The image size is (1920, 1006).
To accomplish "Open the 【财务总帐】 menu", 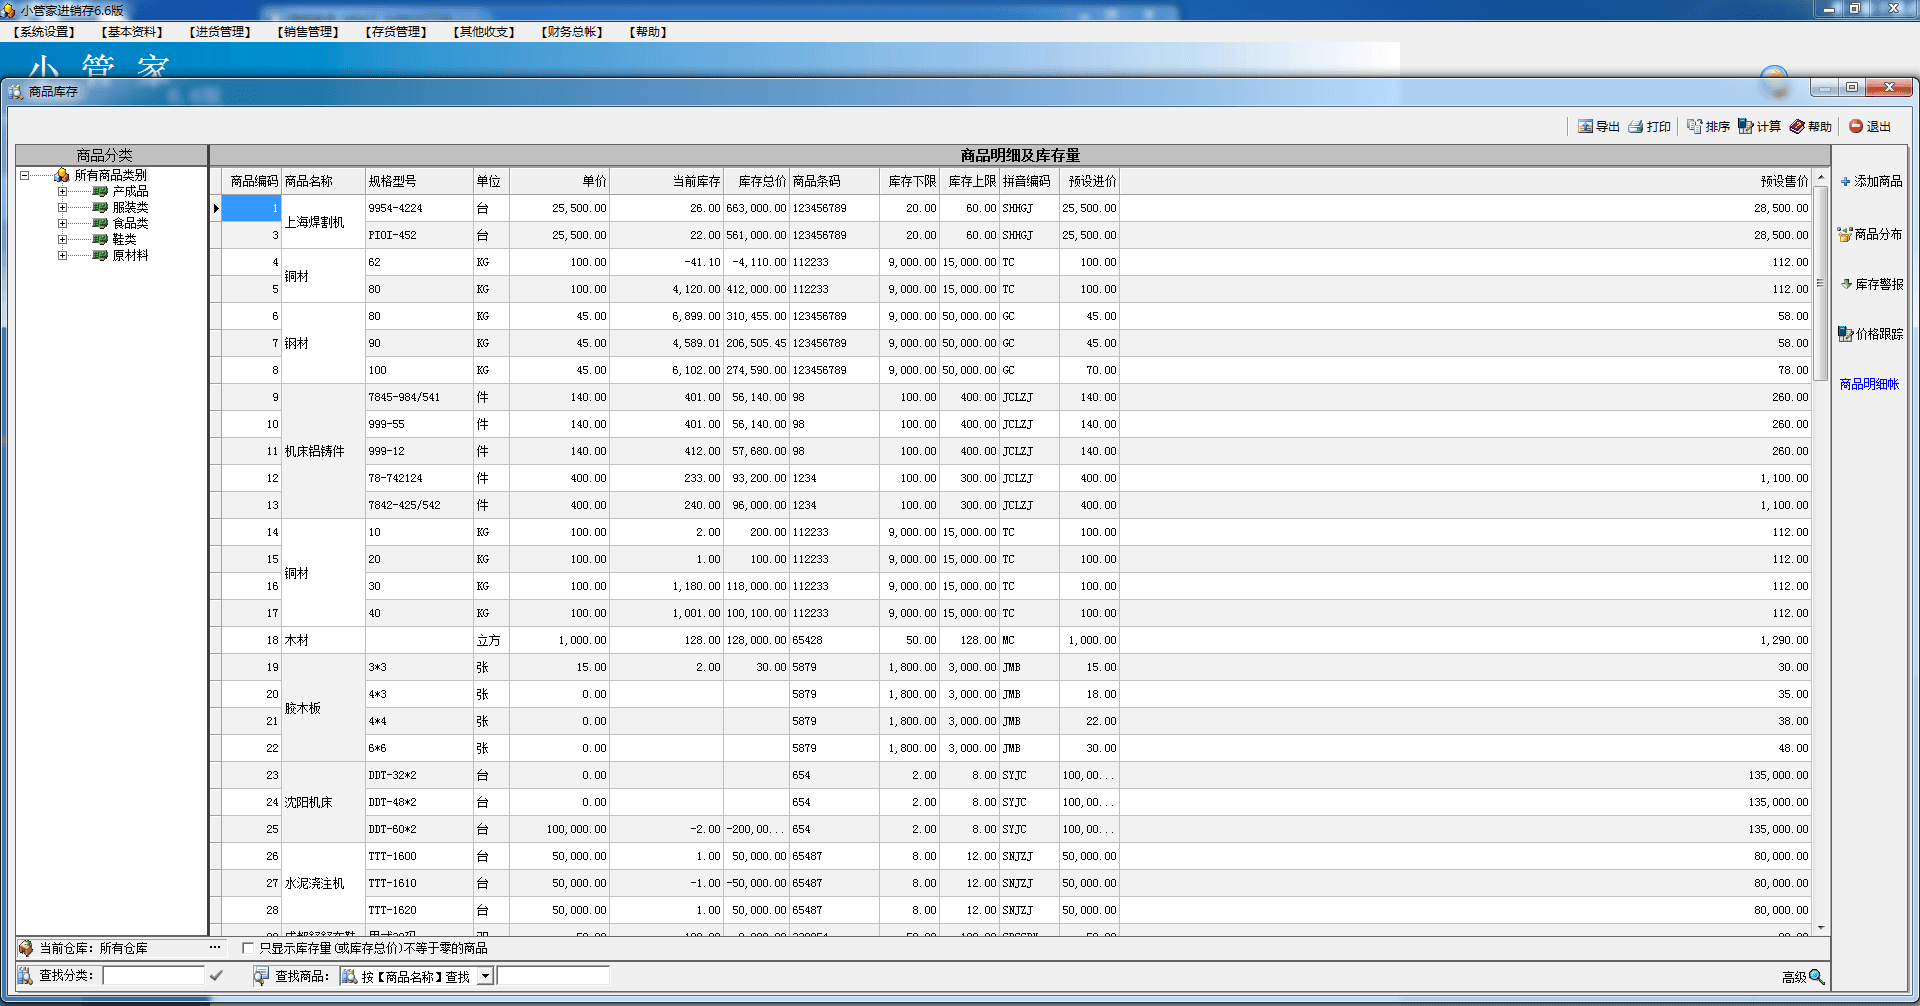I will coord(572,32).
